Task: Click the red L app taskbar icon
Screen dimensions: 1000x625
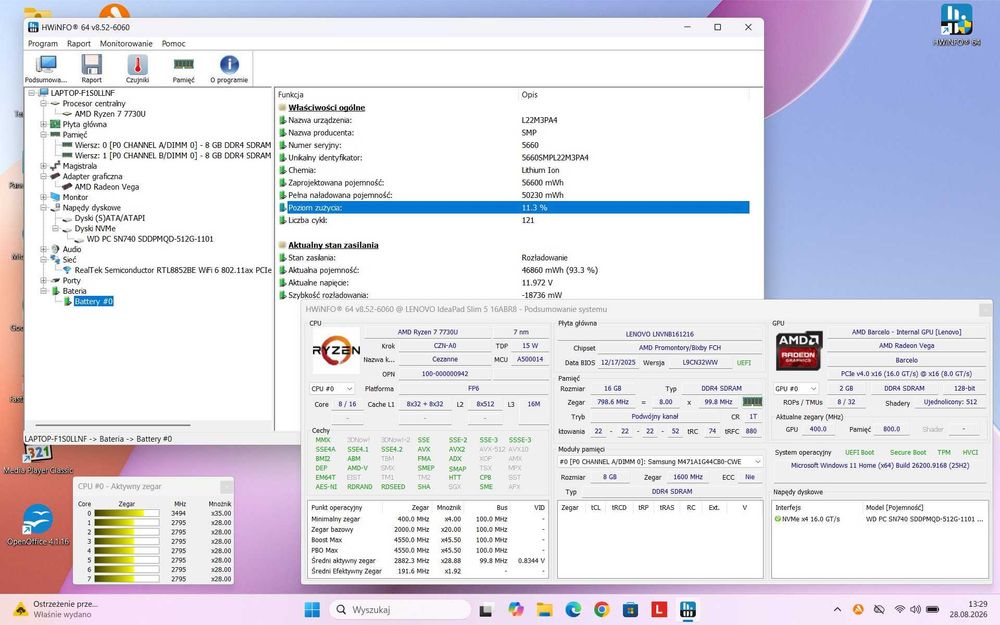Action: pos(659,610)
